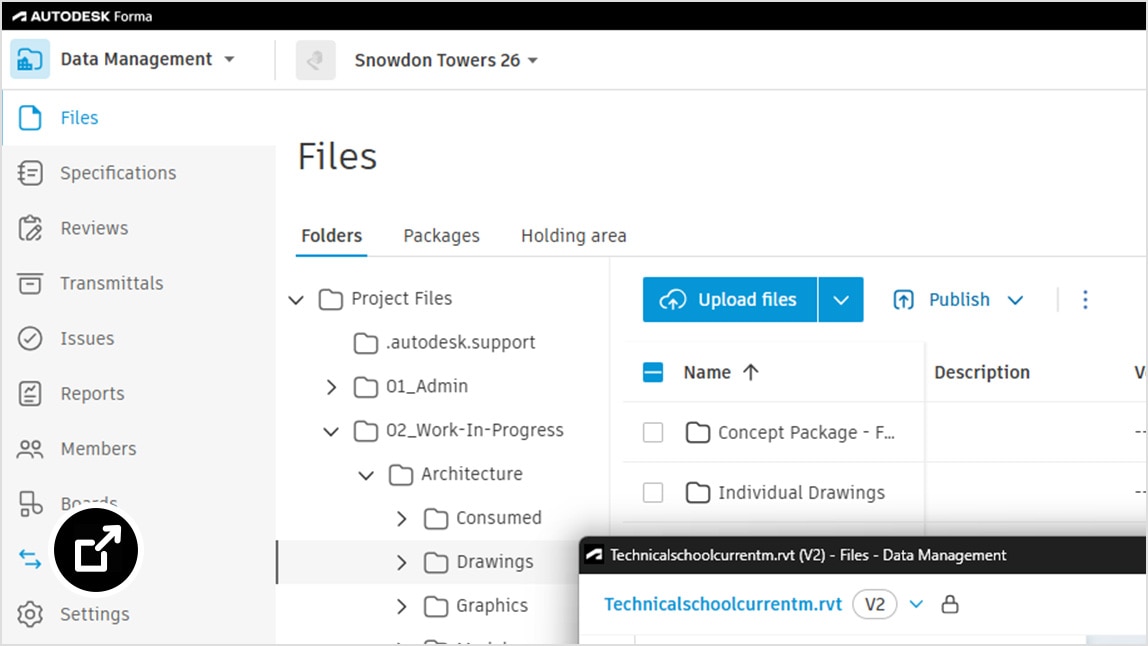This screenshot has height=646, width=1148.
Task: Click the Reviews clipboard pencil icon
Action: click(x=30, y=228)
